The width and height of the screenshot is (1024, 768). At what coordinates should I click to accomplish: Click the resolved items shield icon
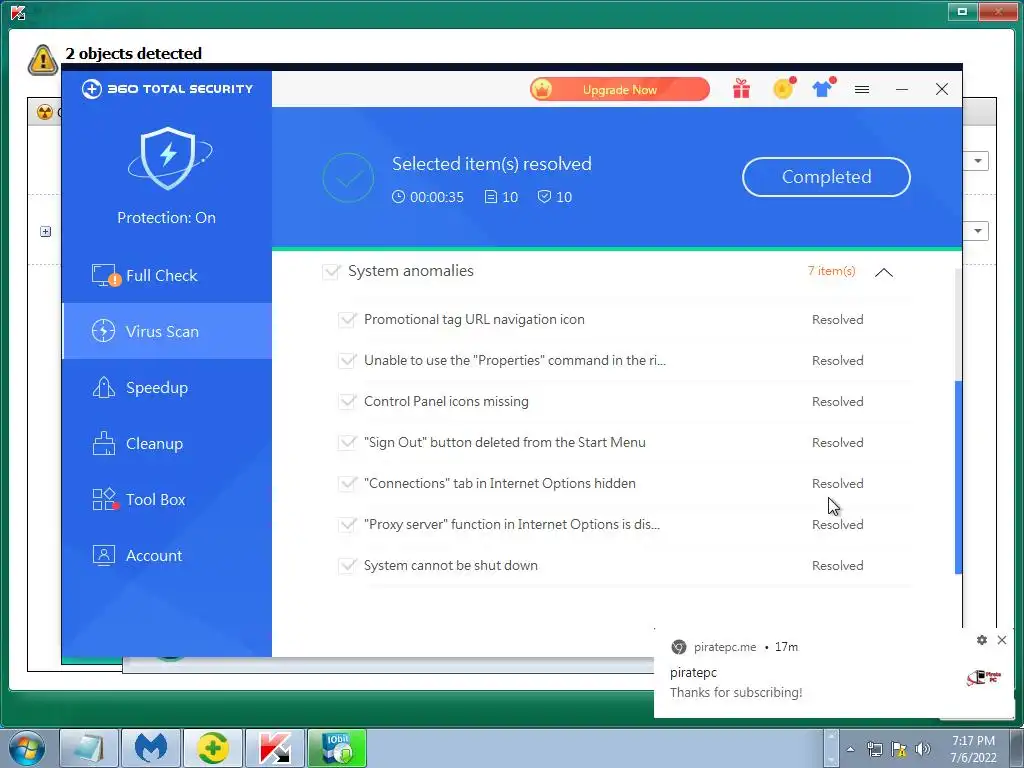544,197
